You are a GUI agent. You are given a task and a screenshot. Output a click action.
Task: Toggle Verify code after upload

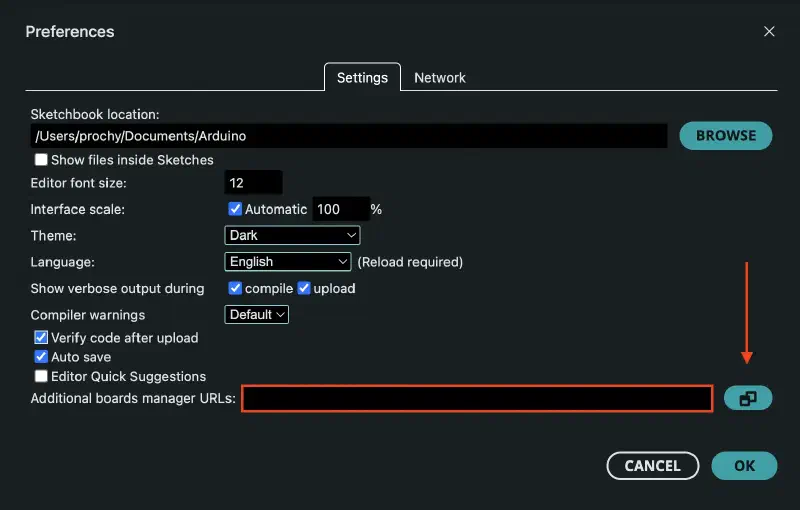[x=41, y=338]
